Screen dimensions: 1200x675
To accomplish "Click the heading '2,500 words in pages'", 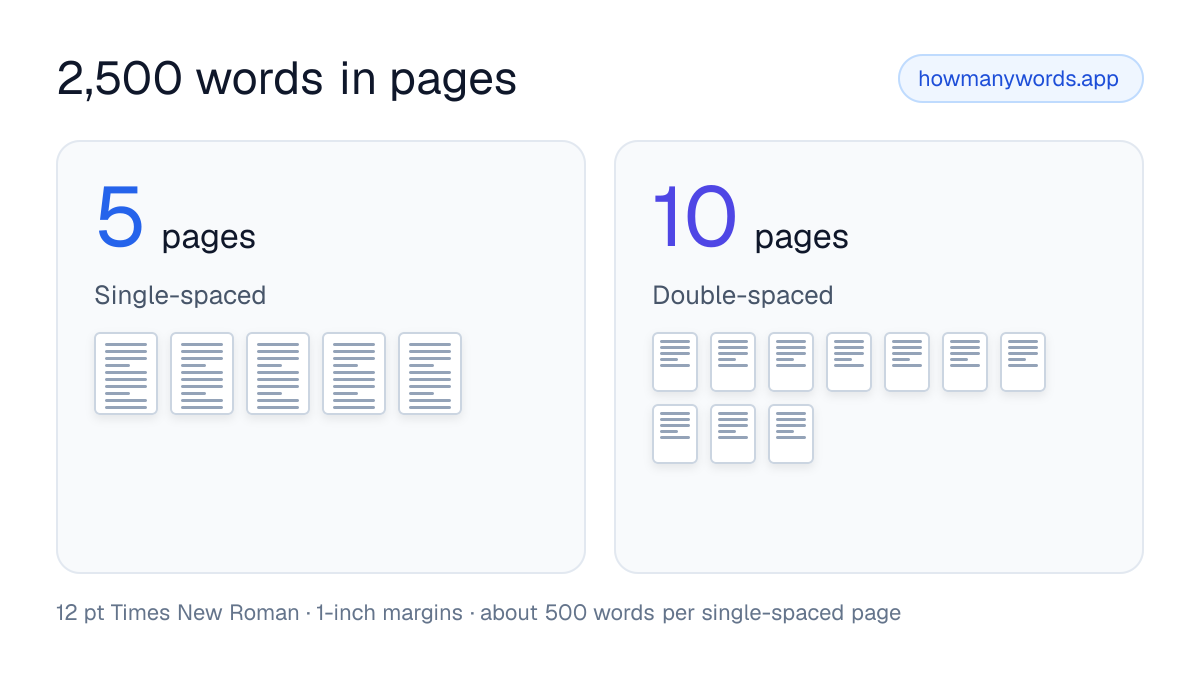I will (287, 79).
